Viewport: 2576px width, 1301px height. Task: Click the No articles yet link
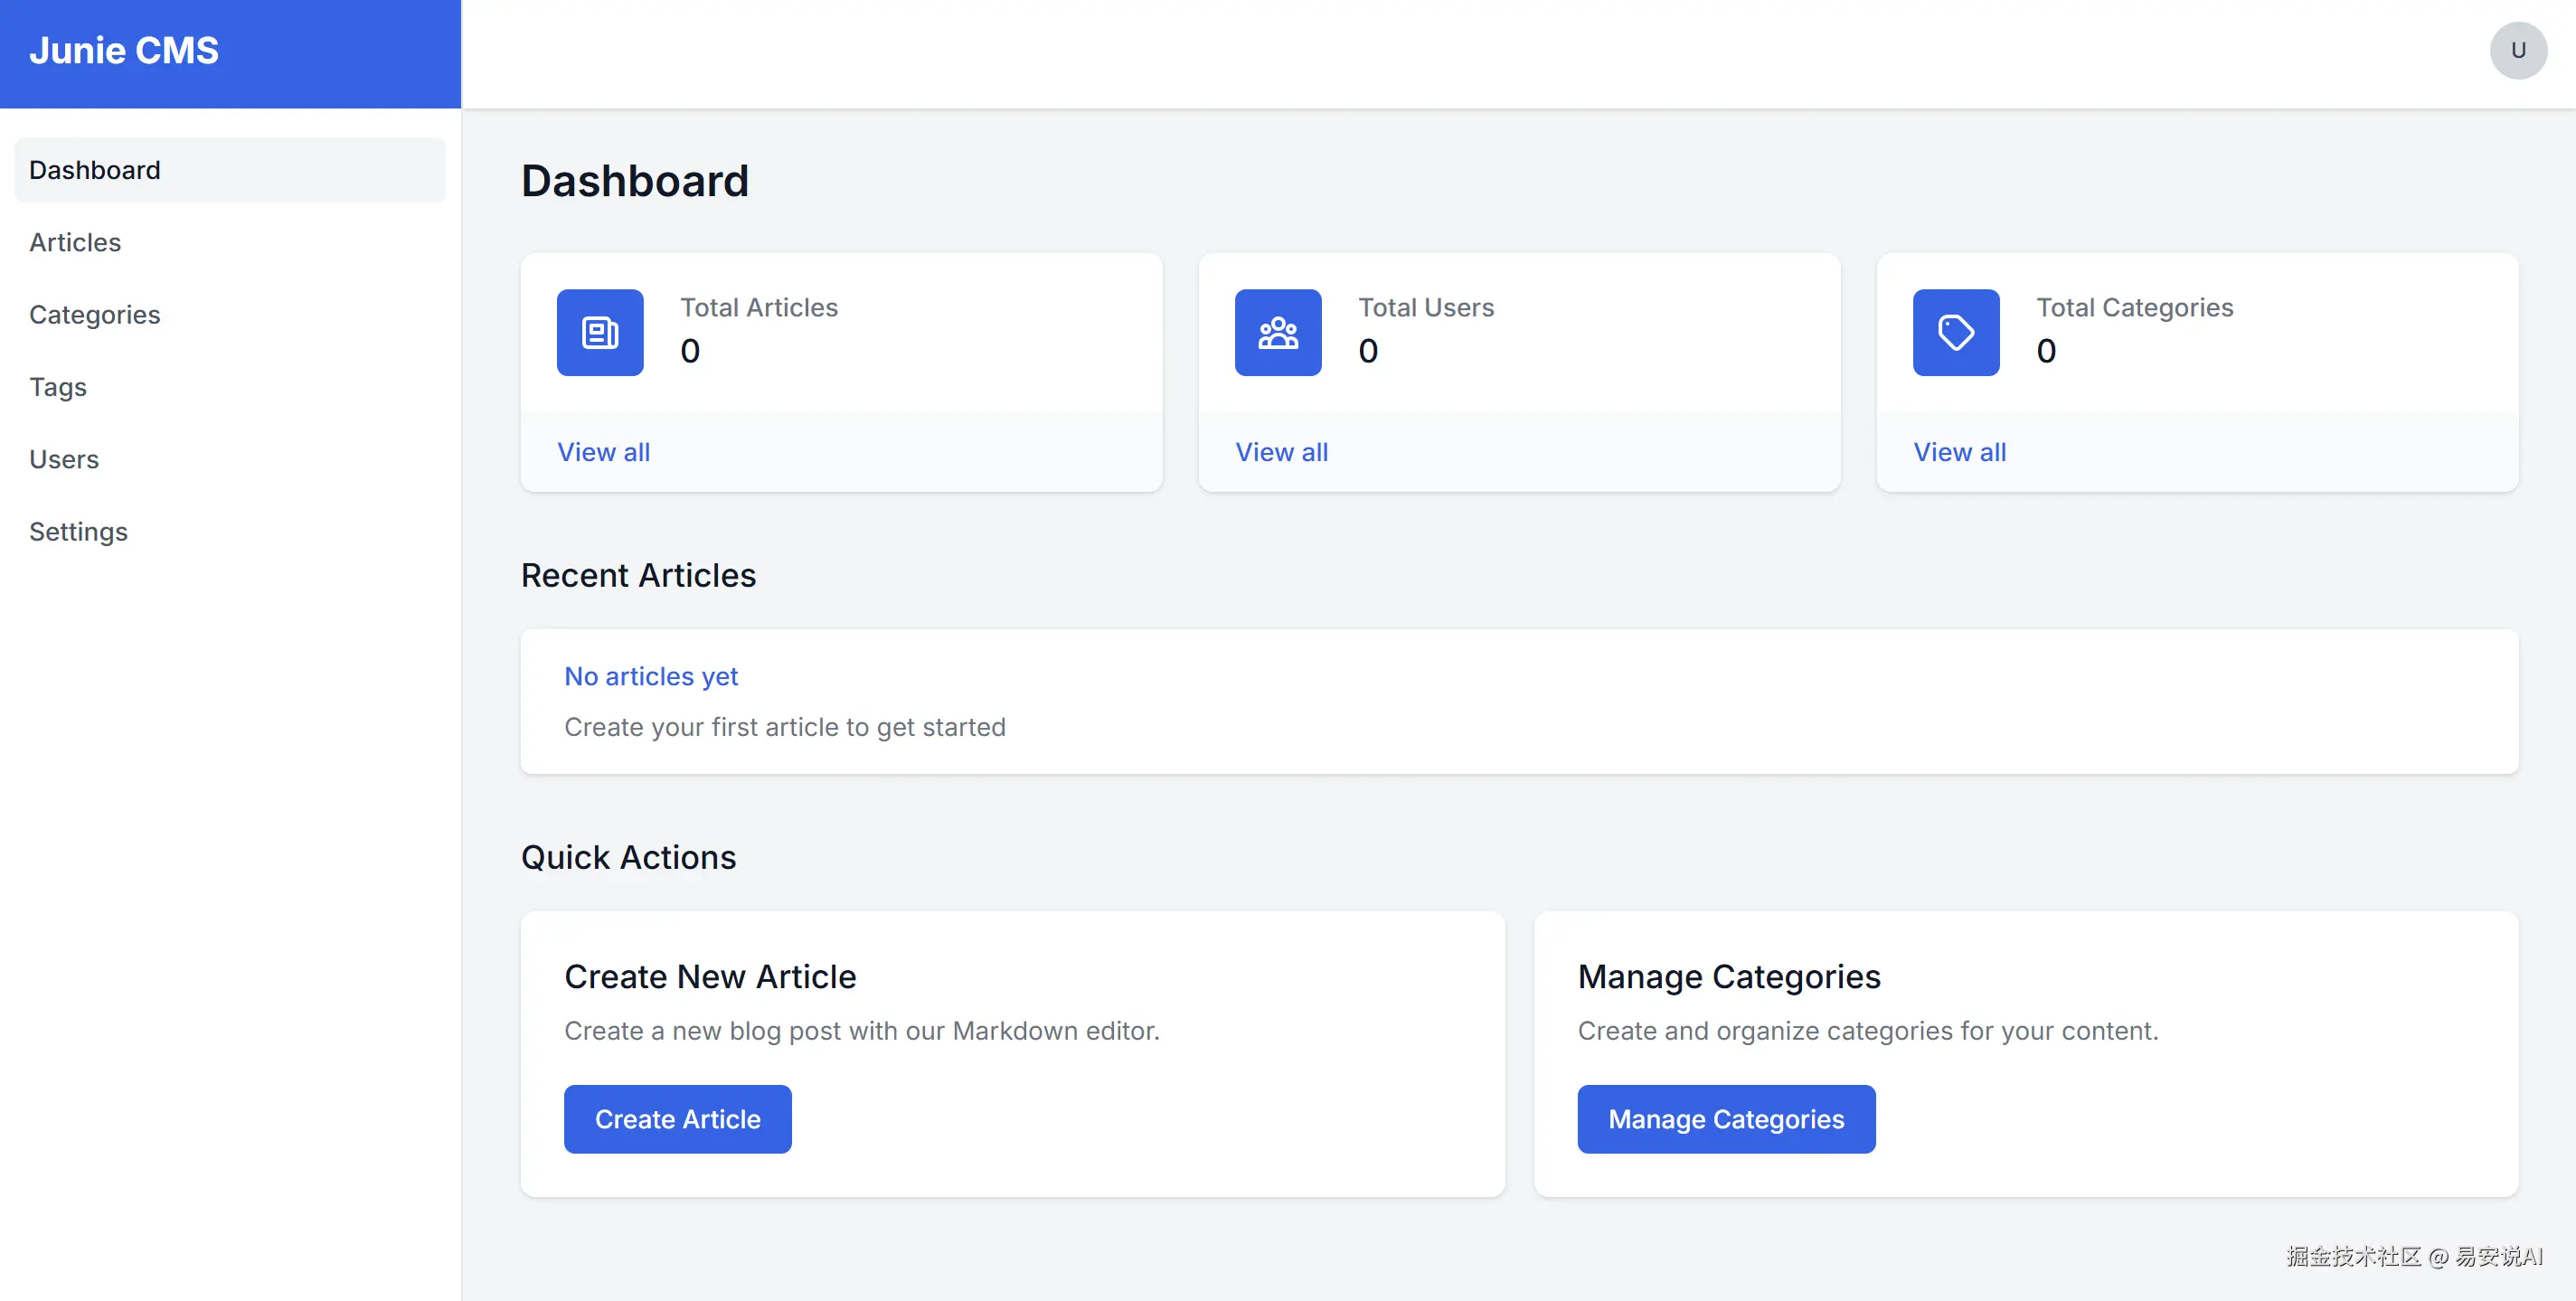[651, 676]
